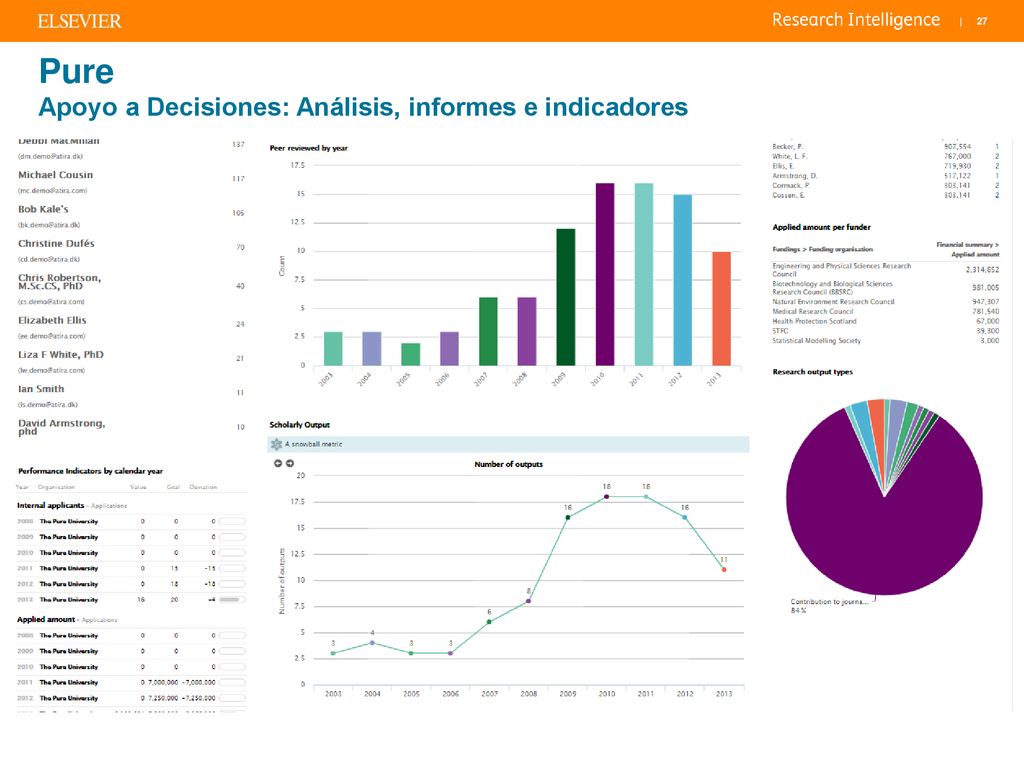Screen dimensions: 1024x768
Task: Click the STFC funder row
Action: coord(886,331)
